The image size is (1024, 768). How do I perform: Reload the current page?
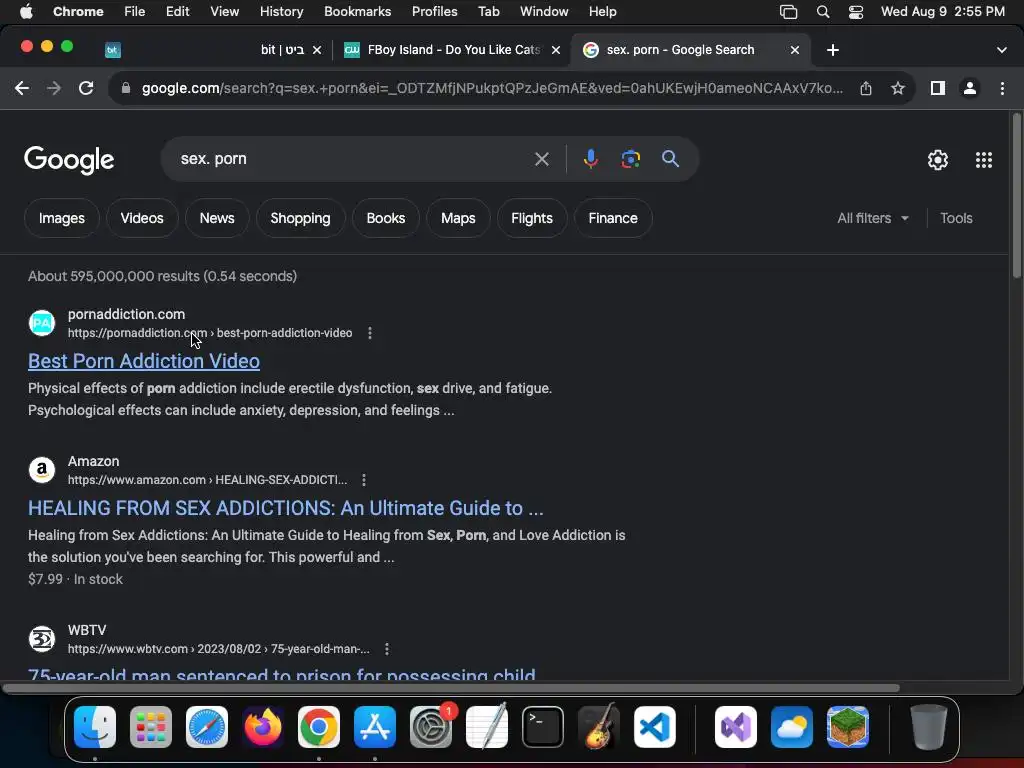click(x=86, y=88)
